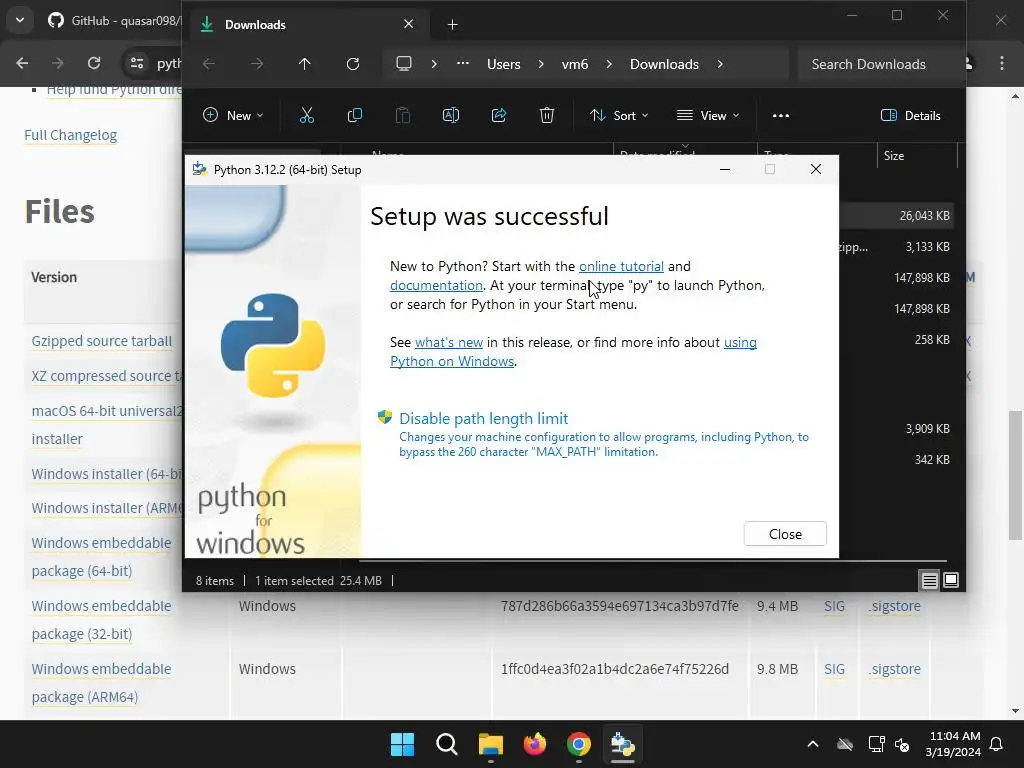
Task: Click the Rename icon in Explorer toolbar
Action: 451,116
